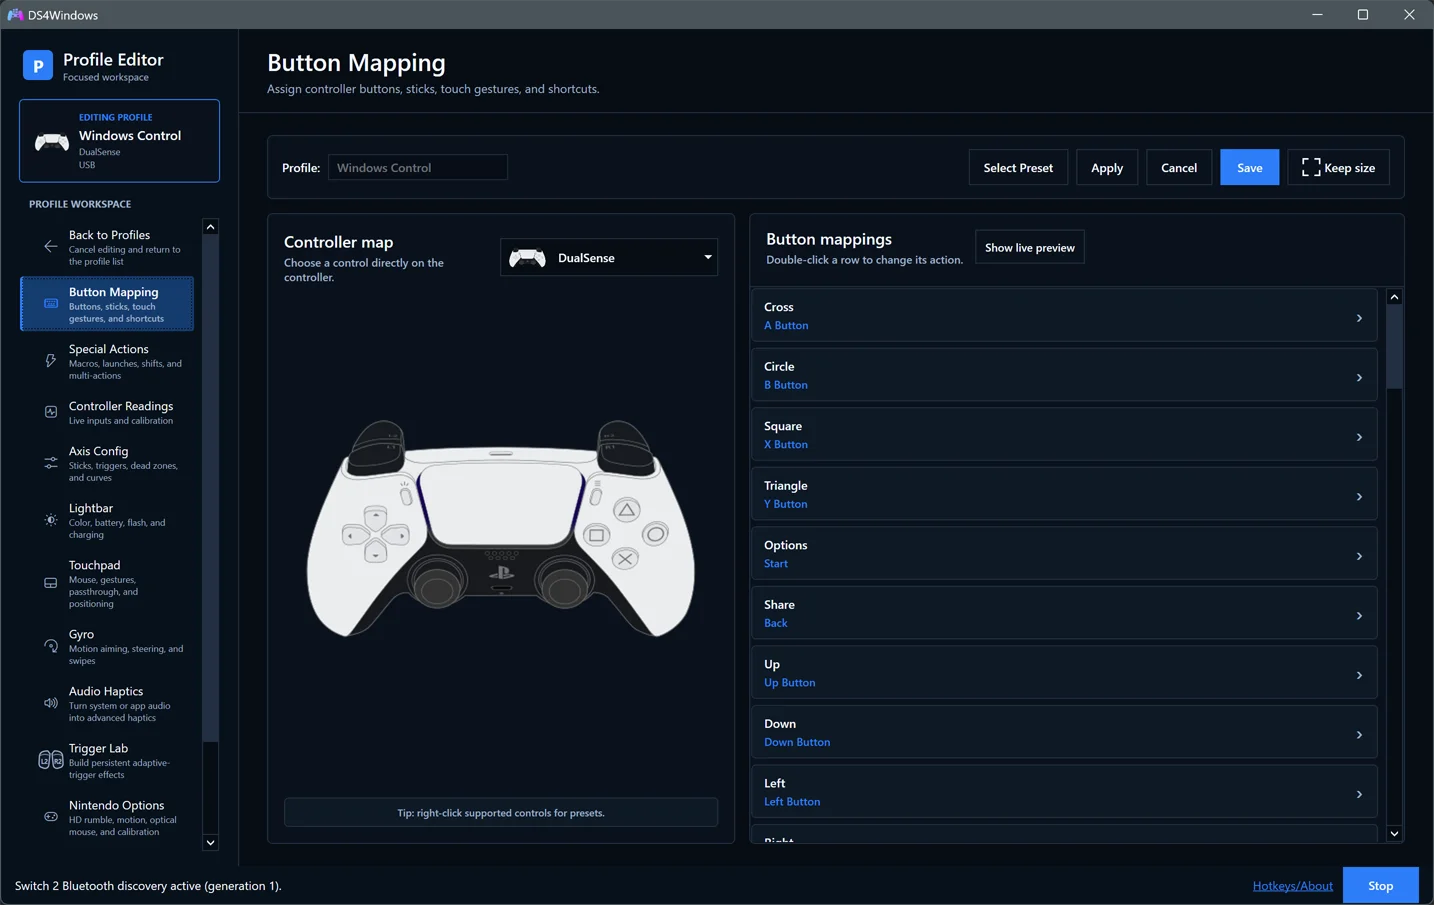The height and width of the screenshot is (905, 1434).
Task: Open the DualSense controller type dropdown
Action: coord(609,258)
